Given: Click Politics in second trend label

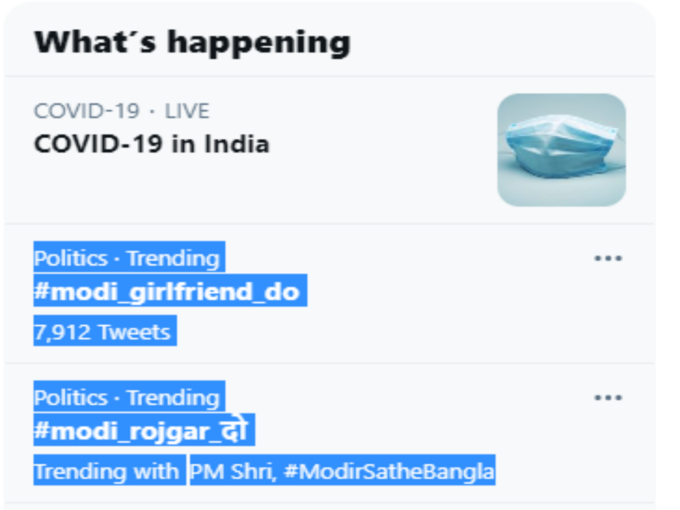Looking at the screenshot, I should pos(71,398).
